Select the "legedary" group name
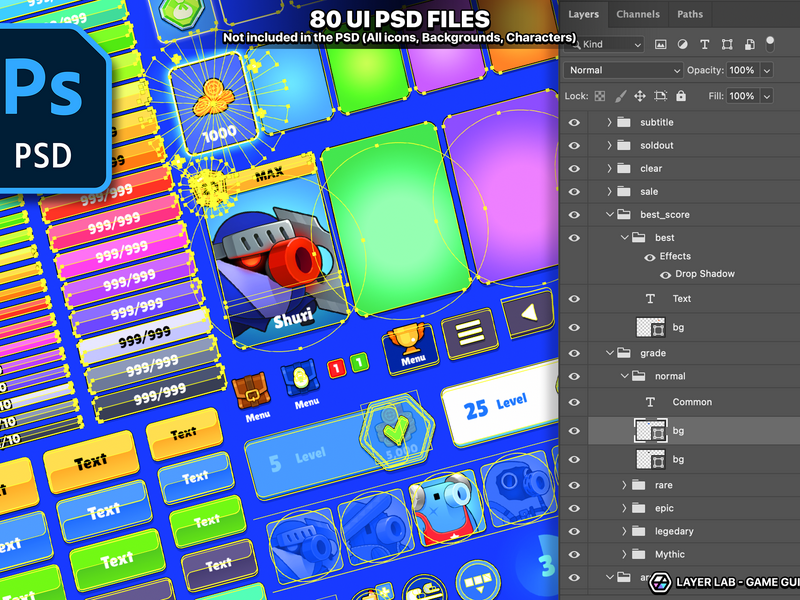 click(674, 532)
